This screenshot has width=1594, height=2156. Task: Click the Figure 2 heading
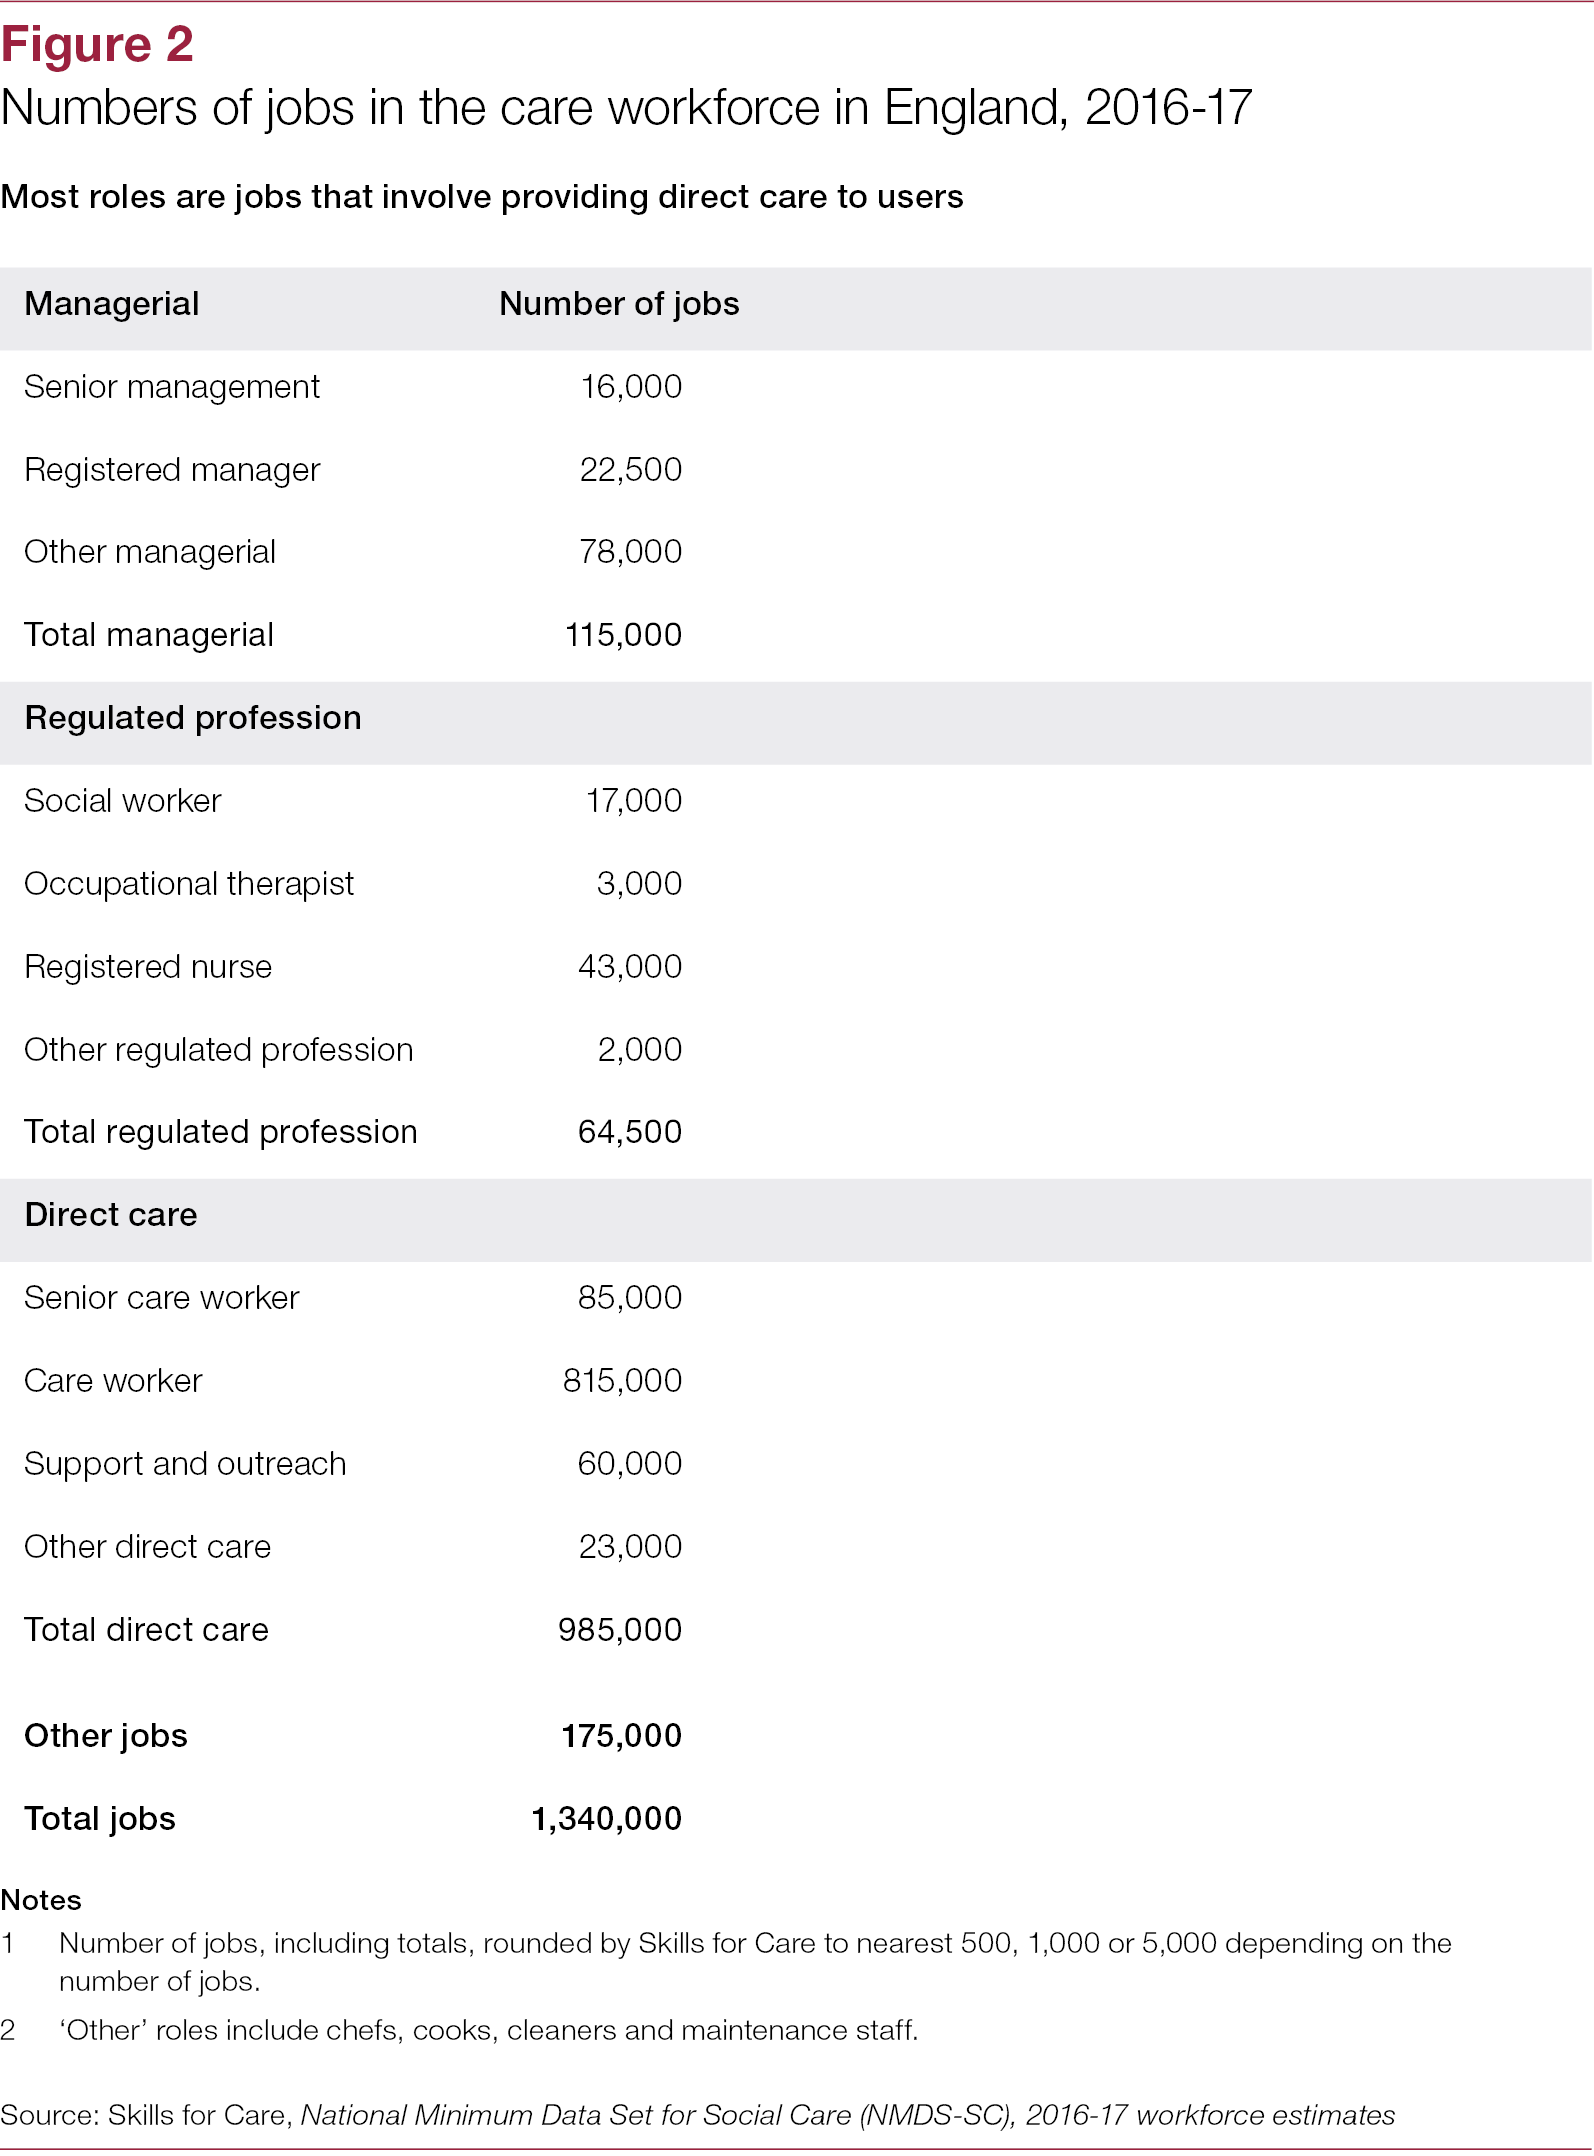point(97,45)
